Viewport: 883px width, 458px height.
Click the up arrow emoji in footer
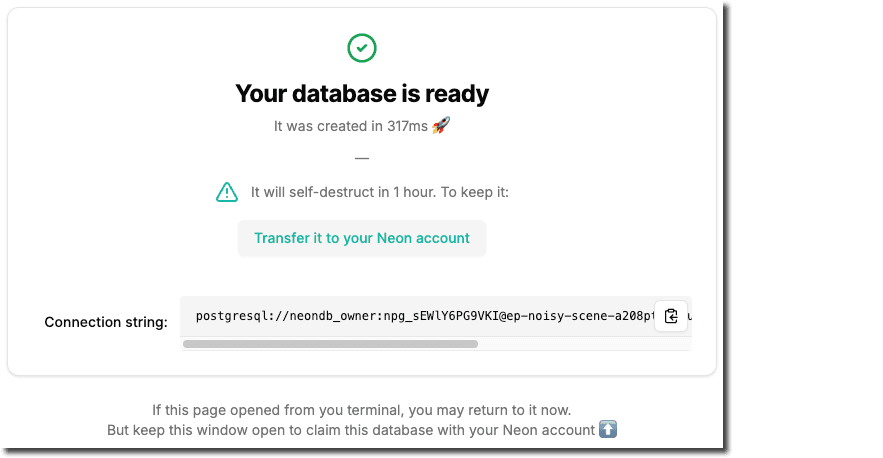608,430
